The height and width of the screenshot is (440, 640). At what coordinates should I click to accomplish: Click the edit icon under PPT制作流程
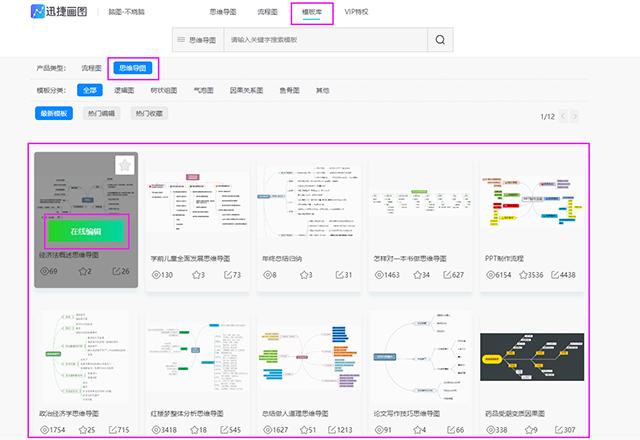pyautogui.click(x=555, y=275)
